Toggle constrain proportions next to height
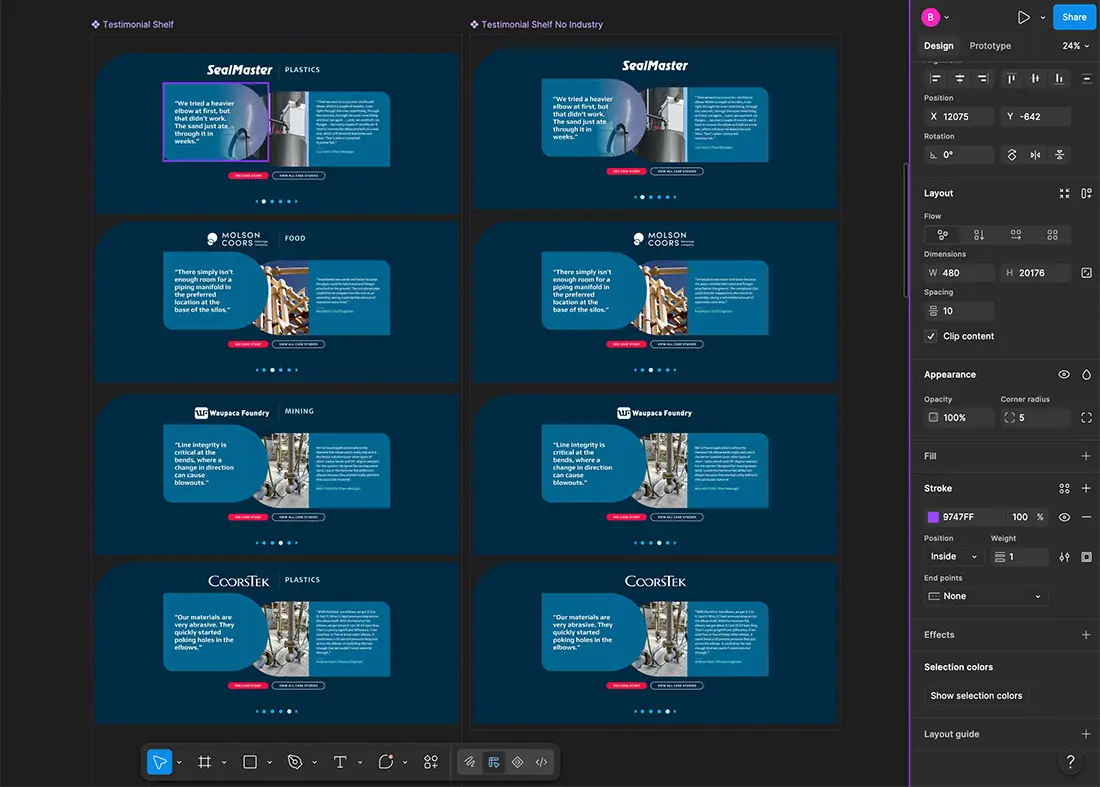Screen dimensions: 1100x787 [x=1086, y=273]
